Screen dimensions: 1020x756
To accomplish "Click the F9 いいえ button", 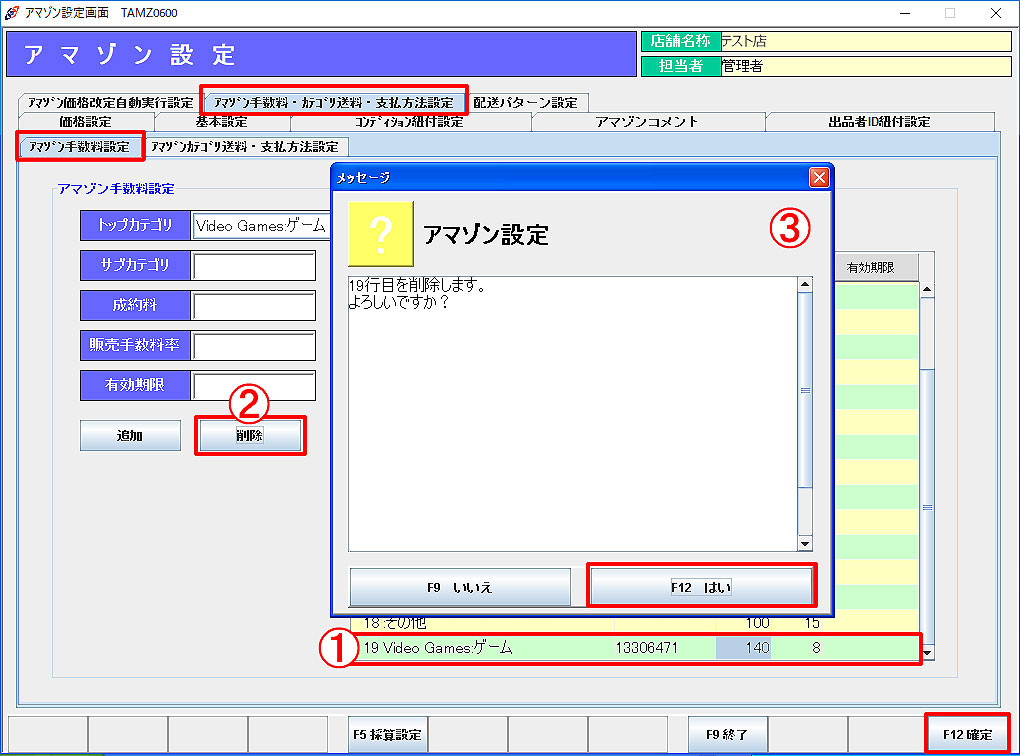I will coord(459,587).
